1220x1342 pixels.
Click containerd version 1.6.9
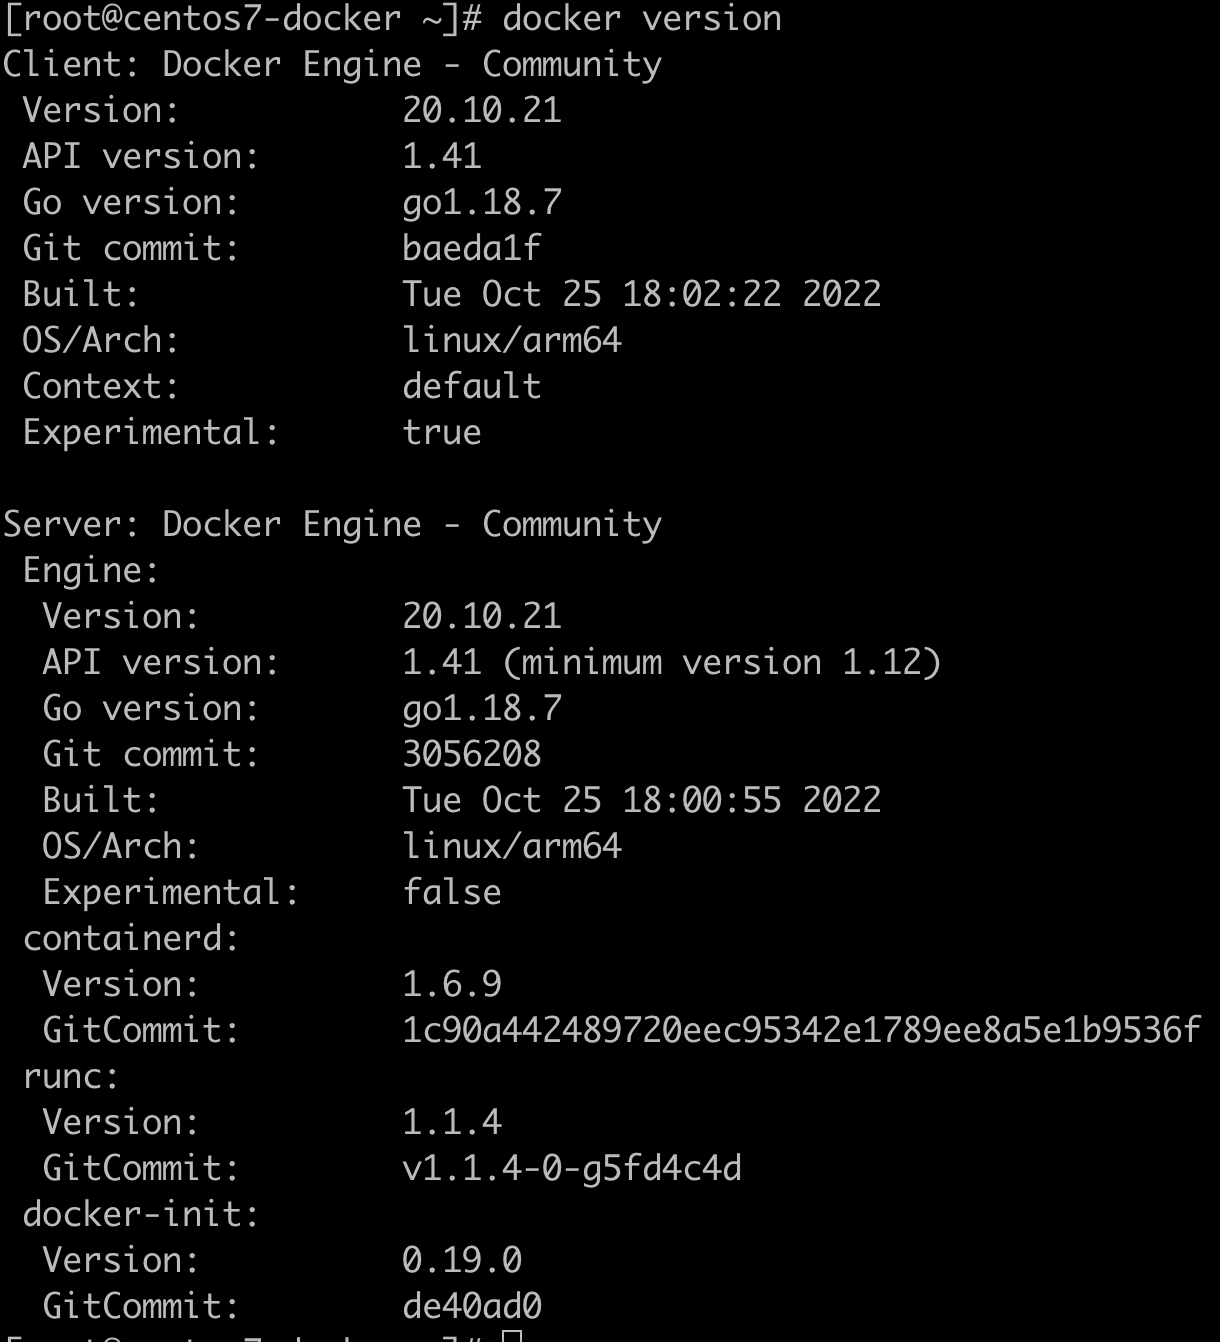tap(452, 984)
